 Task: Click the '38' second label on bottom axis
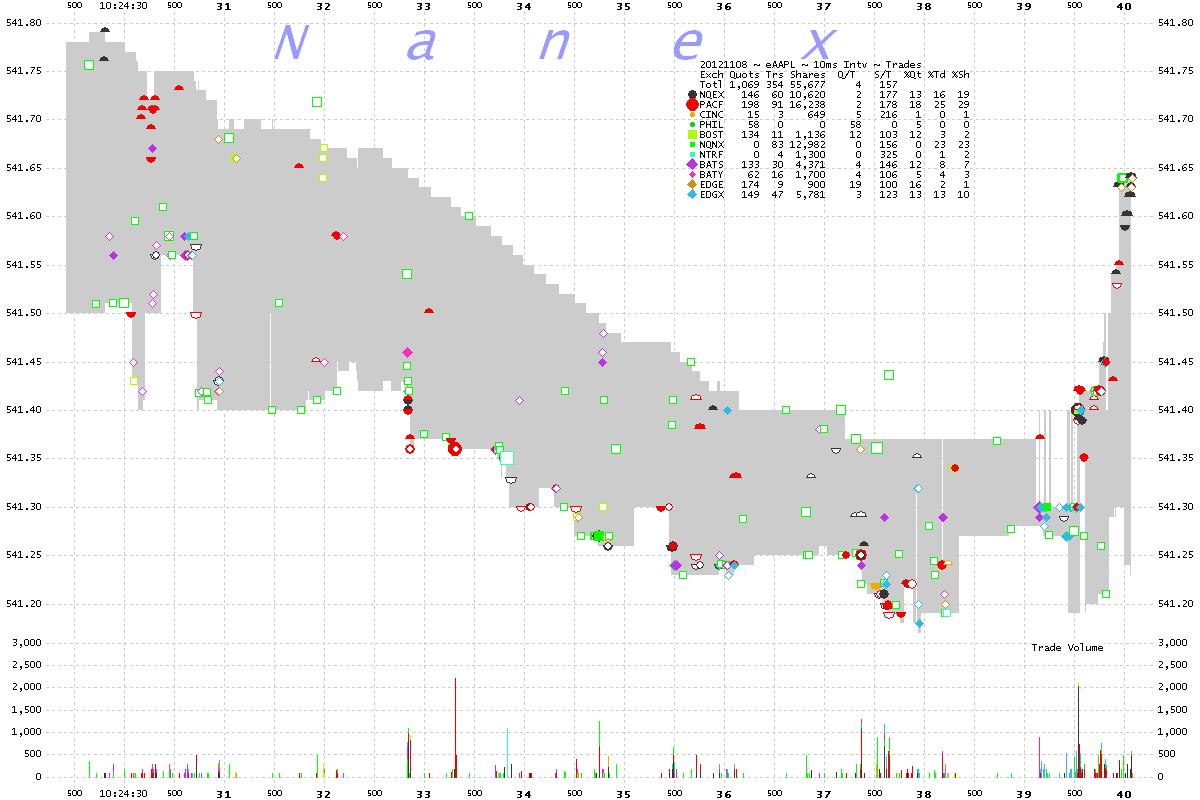pyautogui.click(x=923, y=793)
